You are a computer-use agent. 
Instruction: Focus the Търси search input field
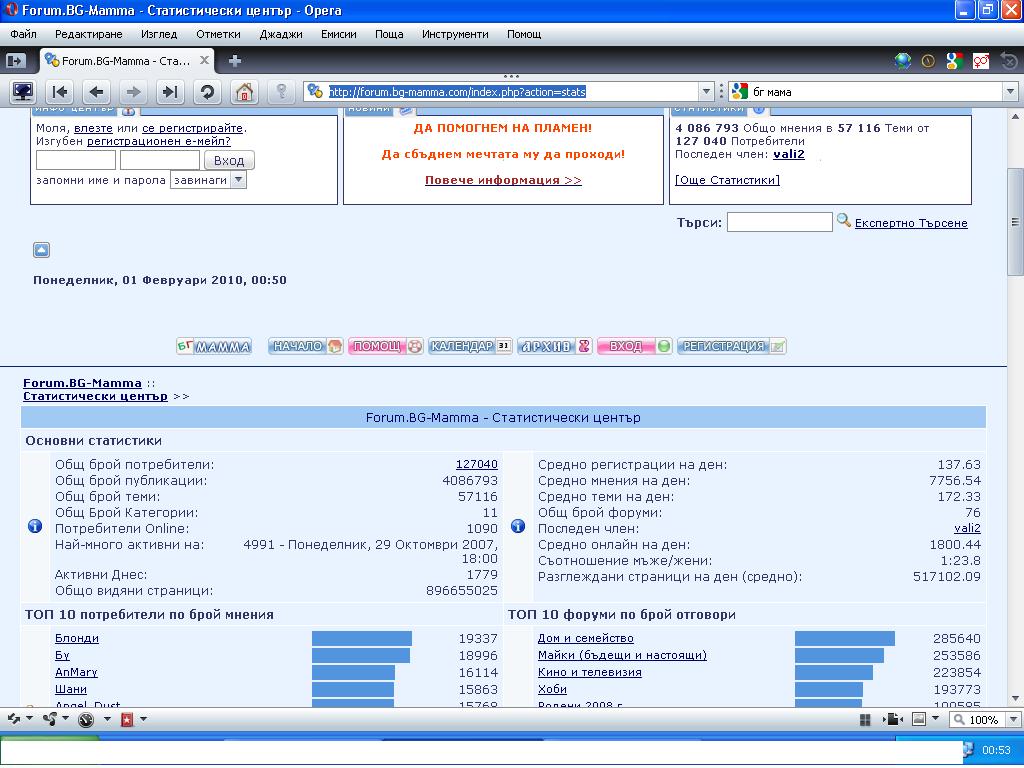[x=779, y=222]
